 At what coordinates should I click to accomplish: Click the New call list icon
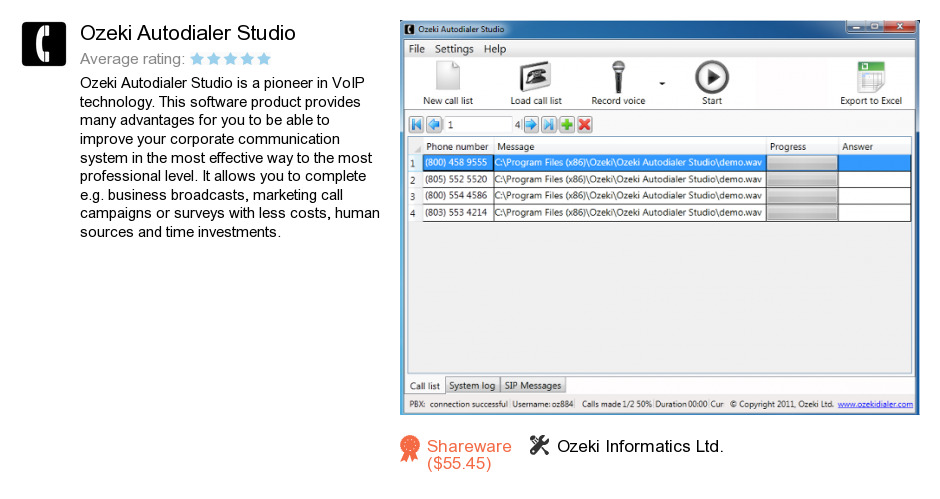pos(448,77)
